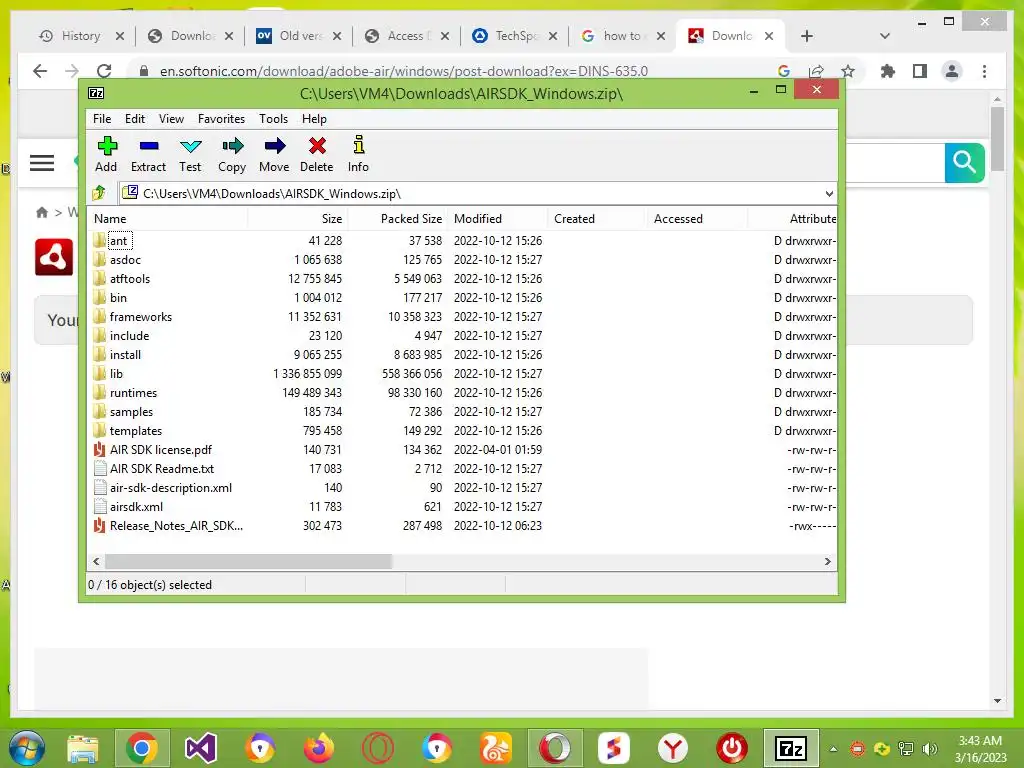Image resolution: width=1024 pixels, height=768 pixels.
Task: Sort by Name column header
Action: tap(168, 219)
